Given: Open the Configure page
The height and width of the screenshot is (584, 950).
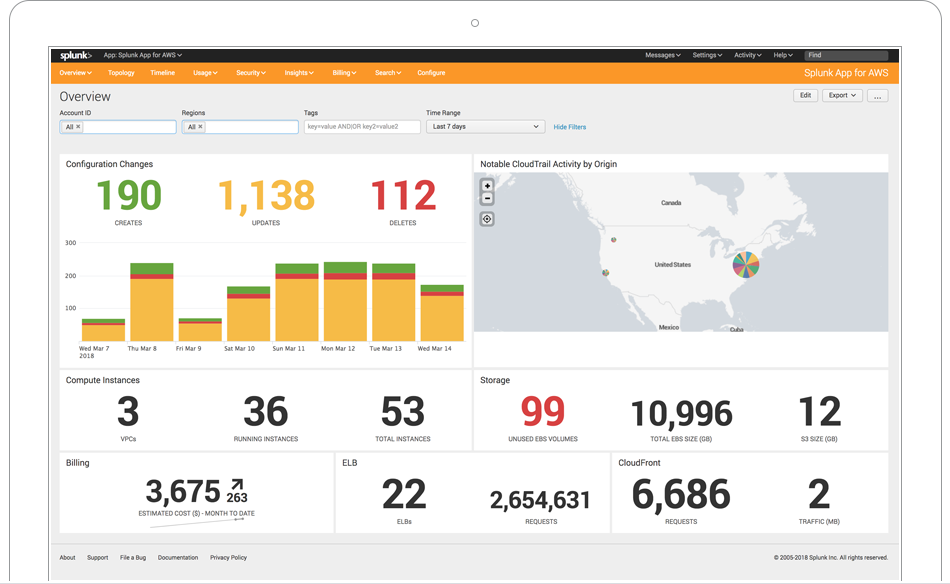Looking at the screenshot, I should tap(431, 73).
